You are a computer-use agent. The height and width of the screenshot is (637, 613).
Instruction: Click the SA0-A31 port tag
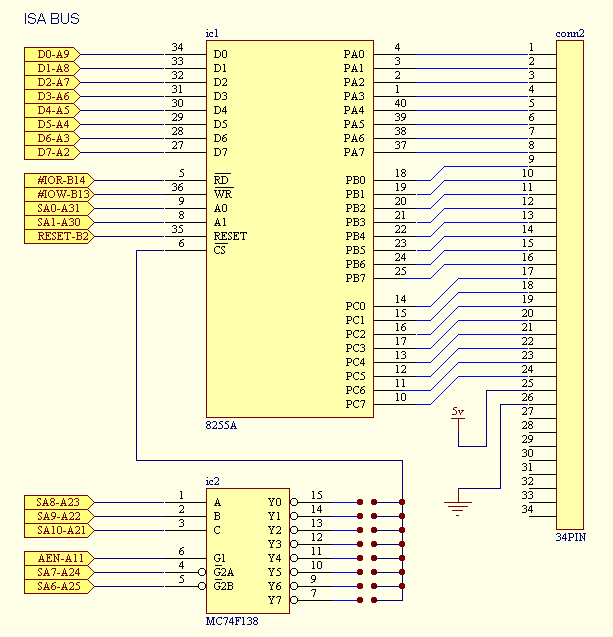[59, 208]
